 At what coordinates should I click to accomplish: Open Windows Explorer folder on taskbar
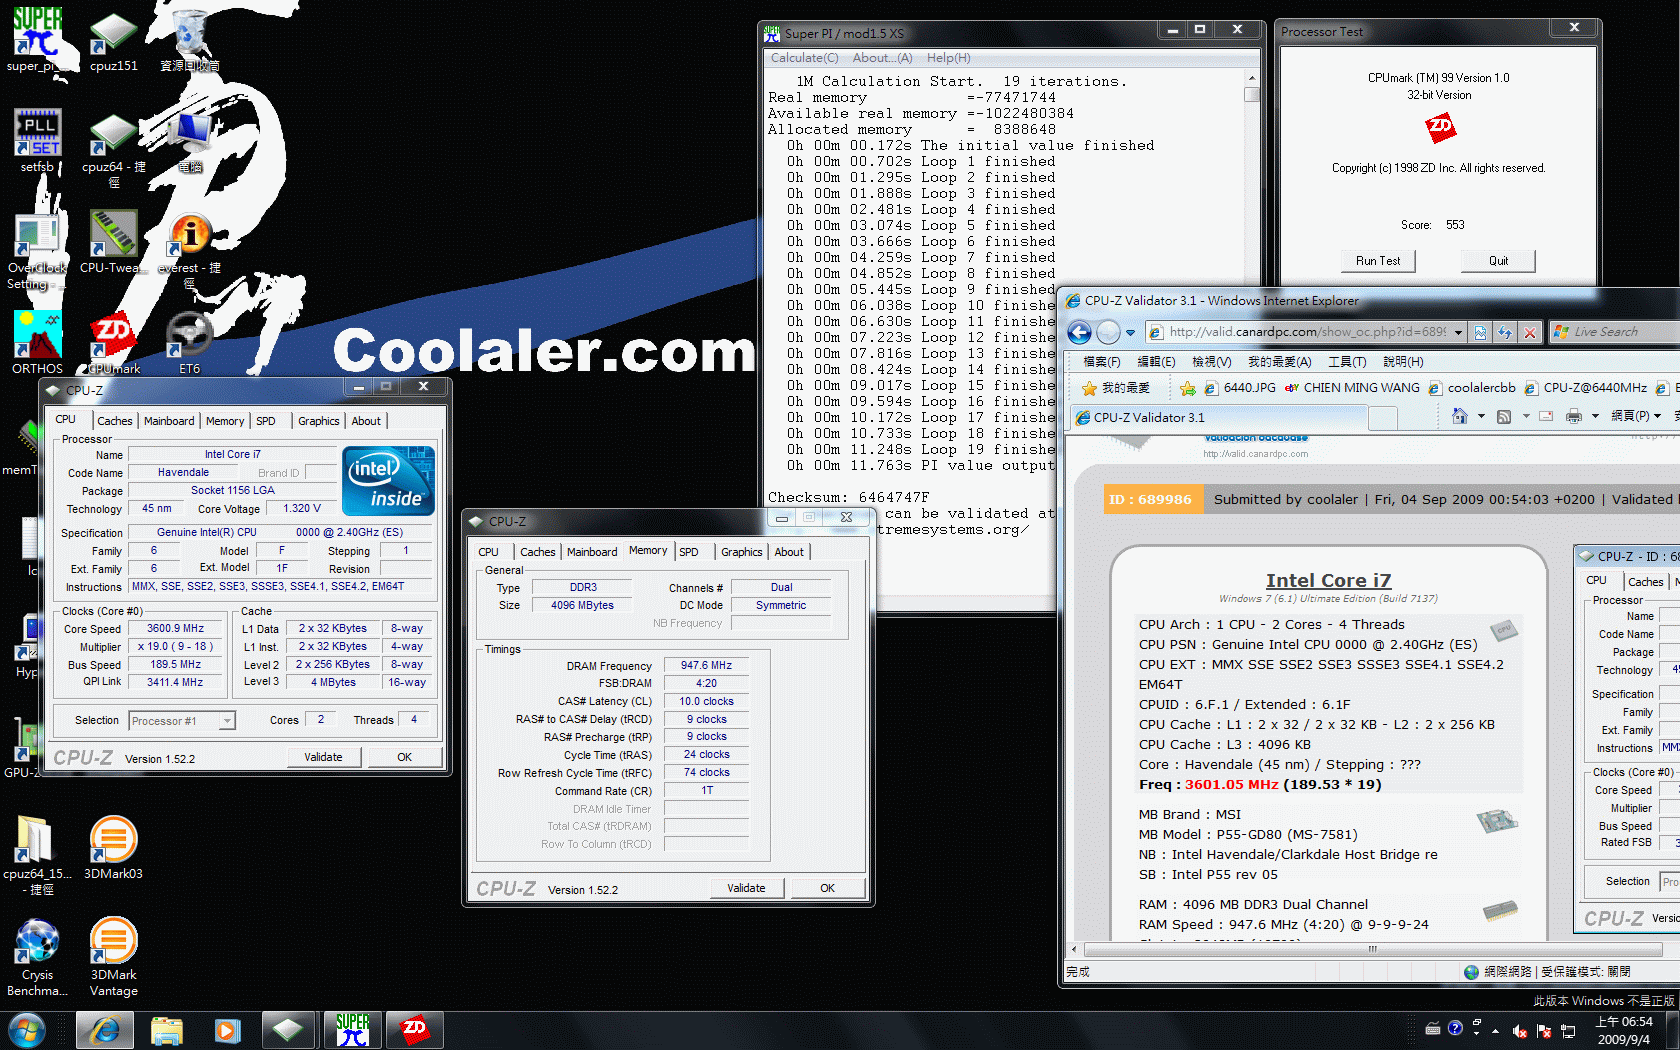(x=167, y=1029)
